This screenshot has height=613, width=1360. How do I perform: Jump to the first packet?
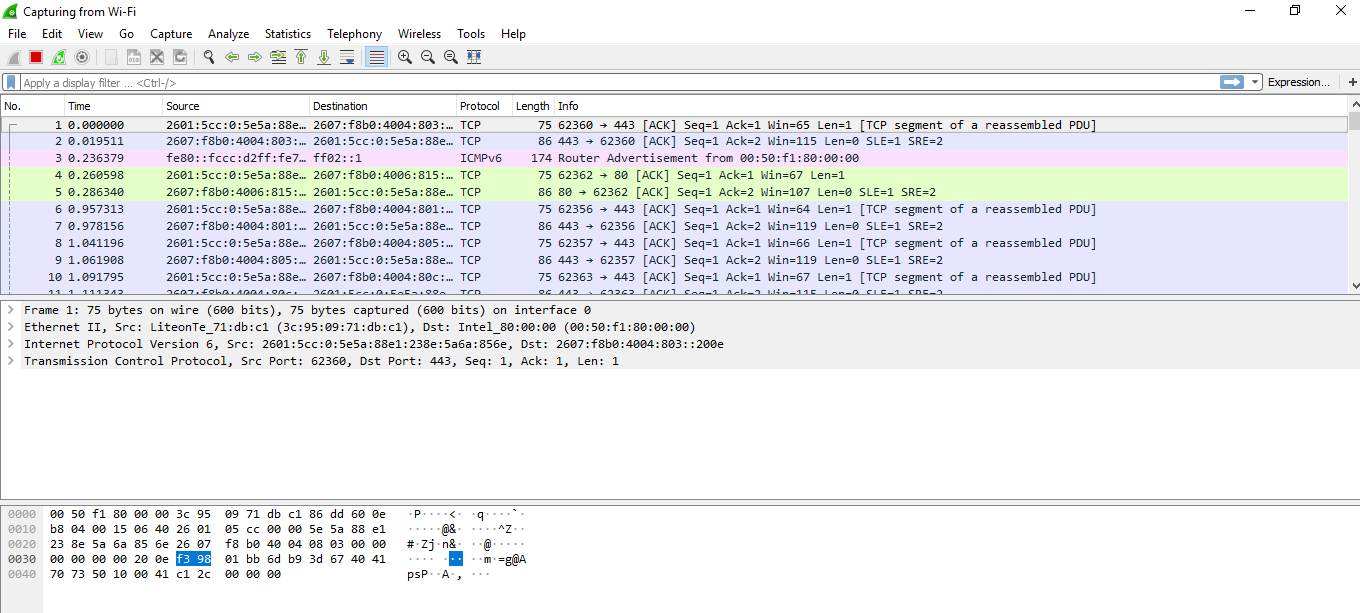point(301,57)
